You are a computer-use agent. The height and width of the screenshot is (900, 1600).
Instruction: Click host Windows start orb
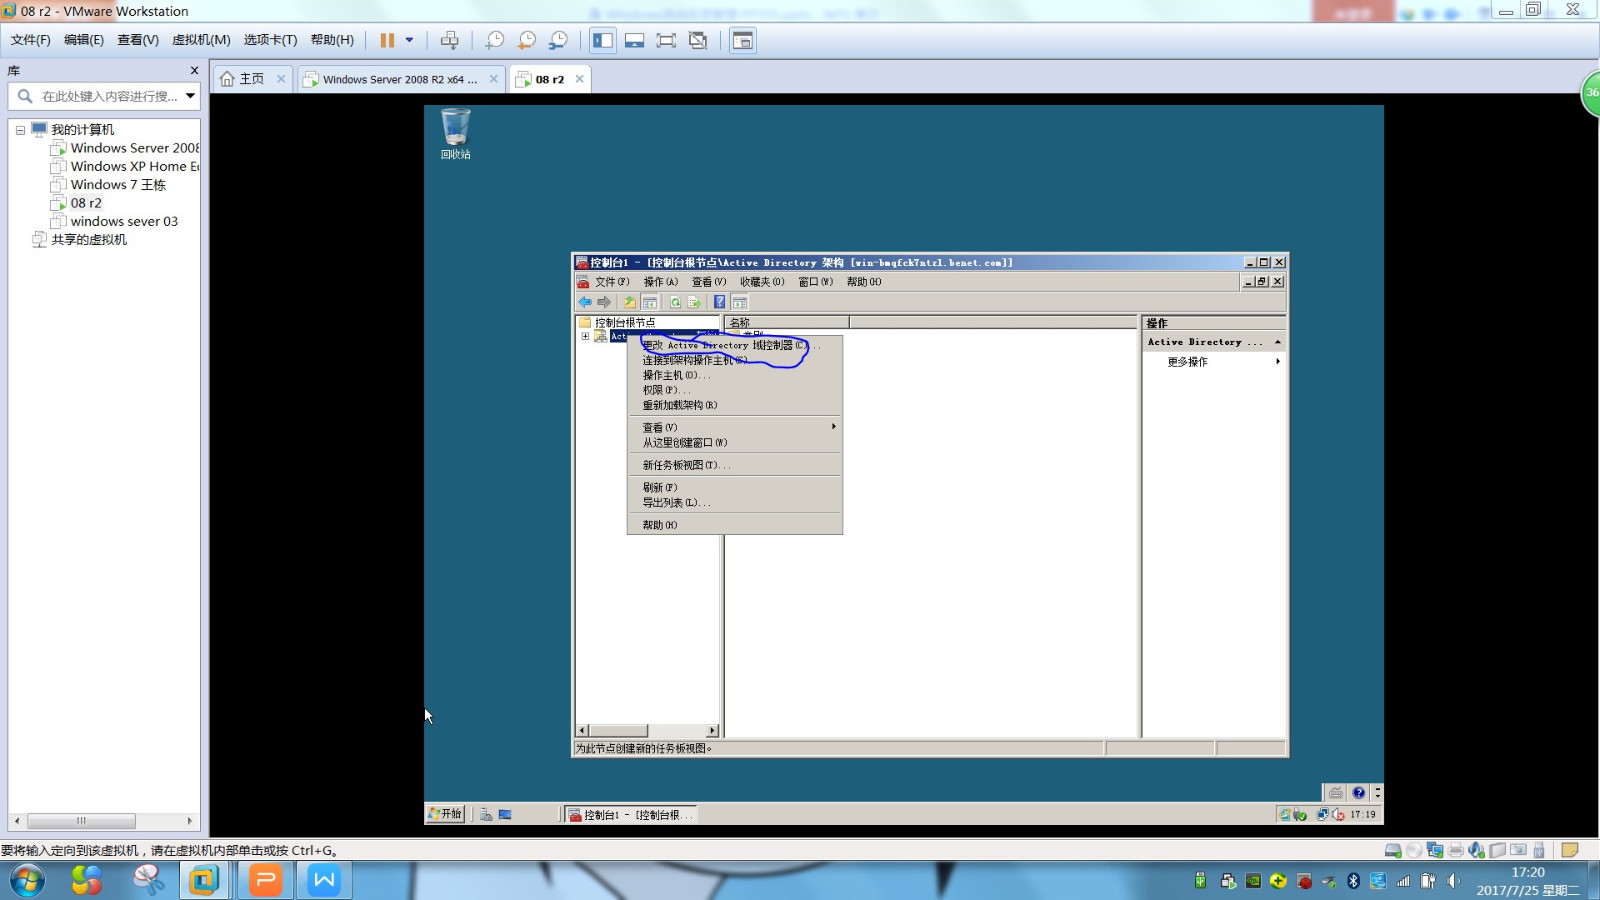click(x=27, y=881)
